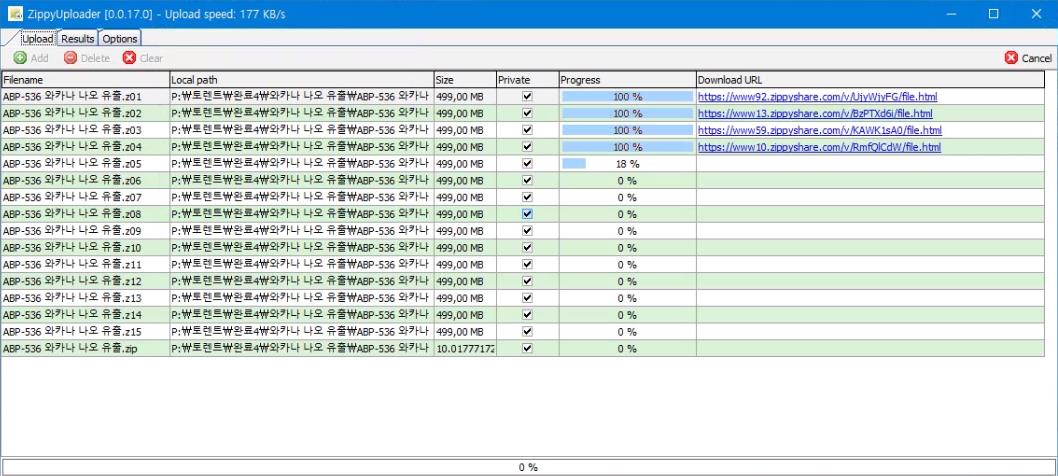Image resolution: width=1058 pixels, height=476 pixels.
Task: Toggle Private checkbox for the .z15 file
Action: tap(527, 332)
